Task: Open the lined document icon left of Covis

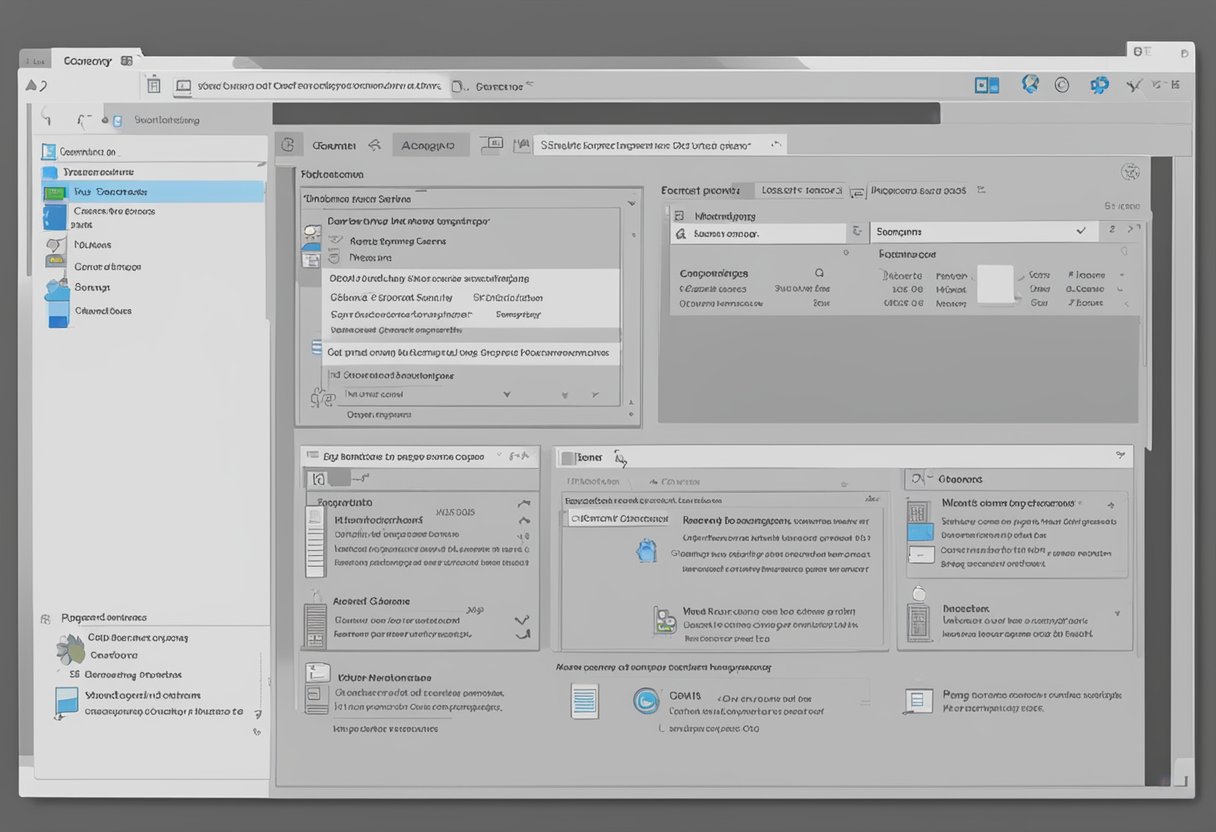Action: point(584,700)
